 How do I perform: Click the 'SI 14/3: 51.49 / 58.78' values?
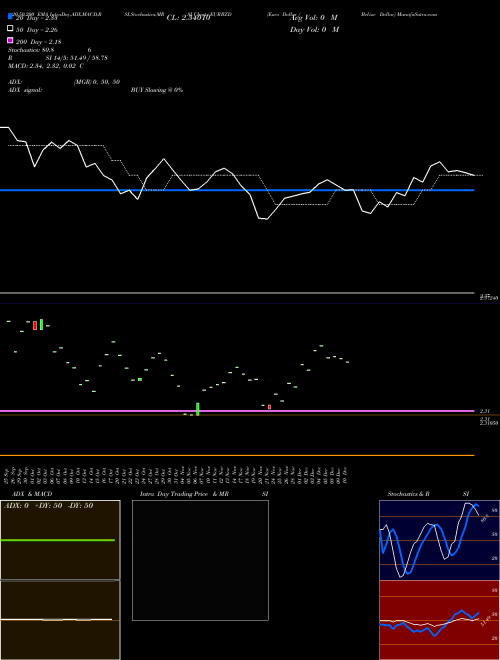click(x=76, y=58)
